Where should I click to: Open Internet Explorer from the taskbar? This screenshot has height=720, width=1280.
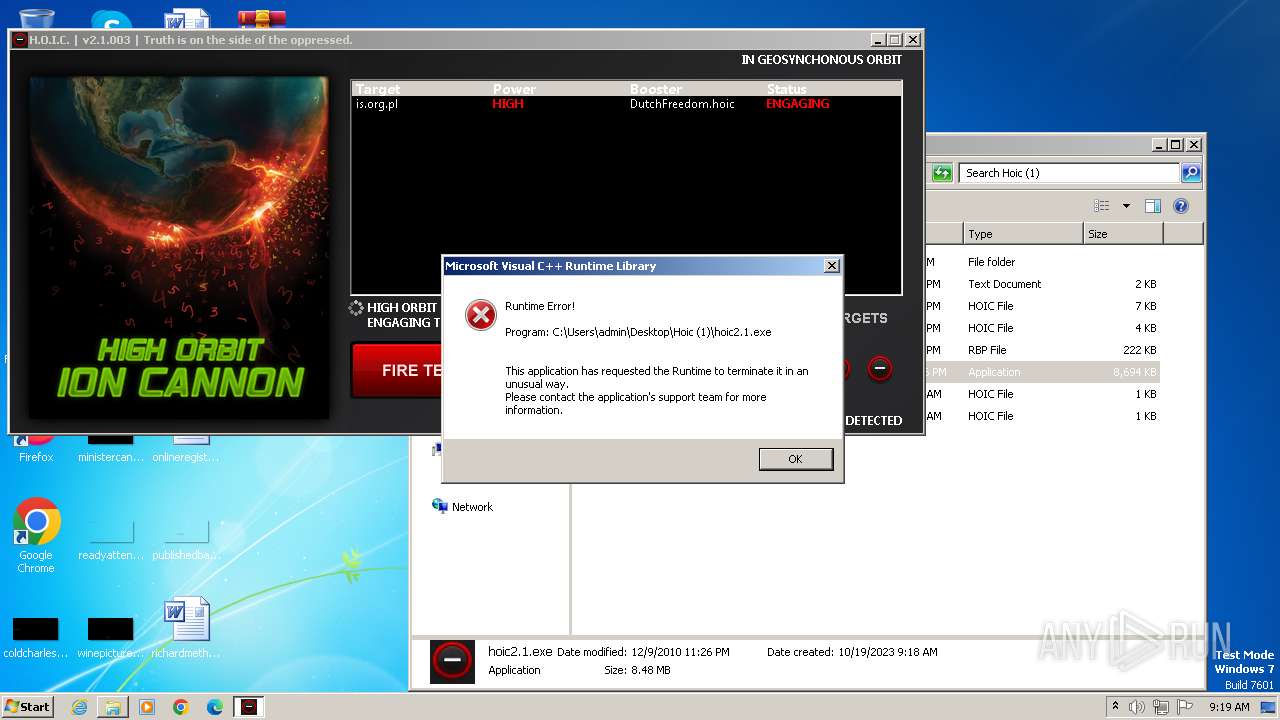[79, 707]
